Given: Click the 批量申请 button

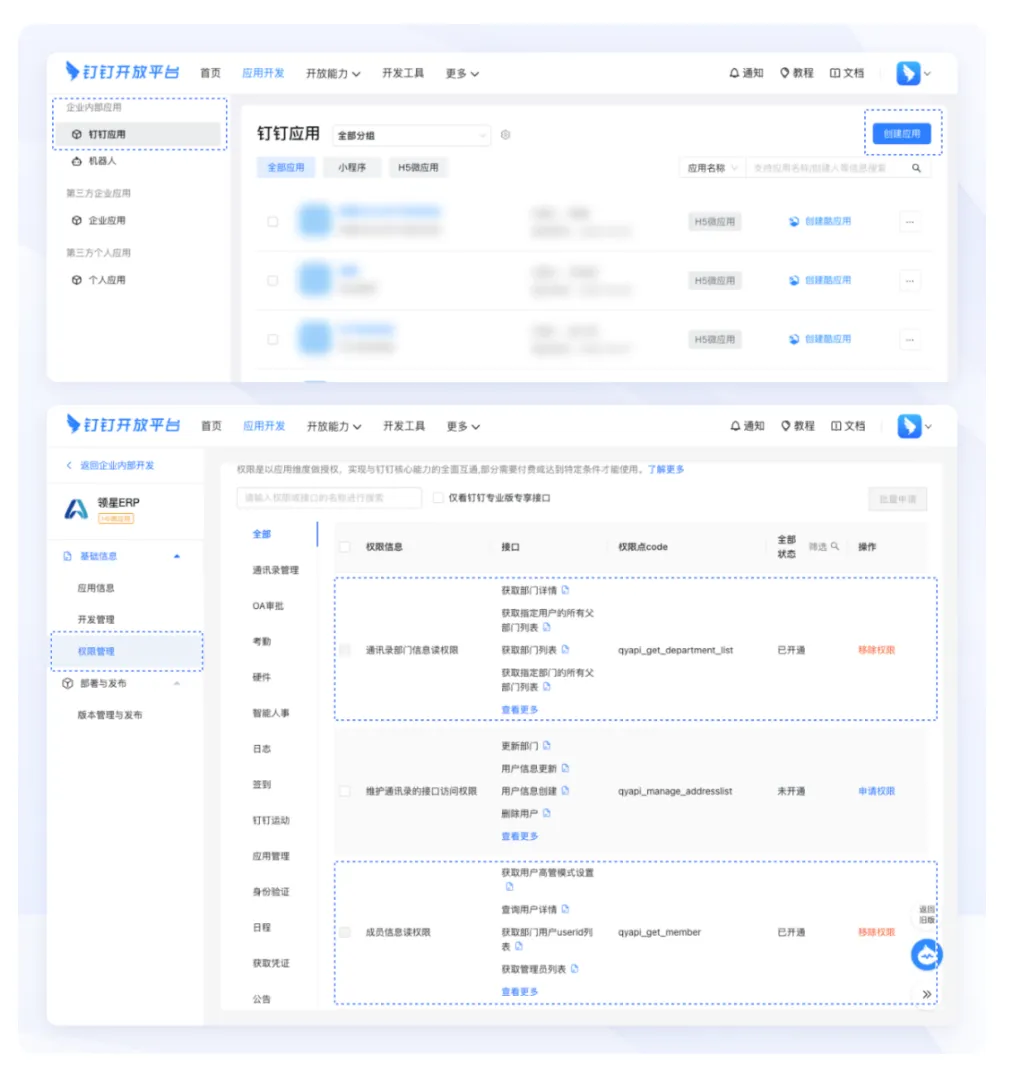Looking at the screenshot, I should [898, 499].
